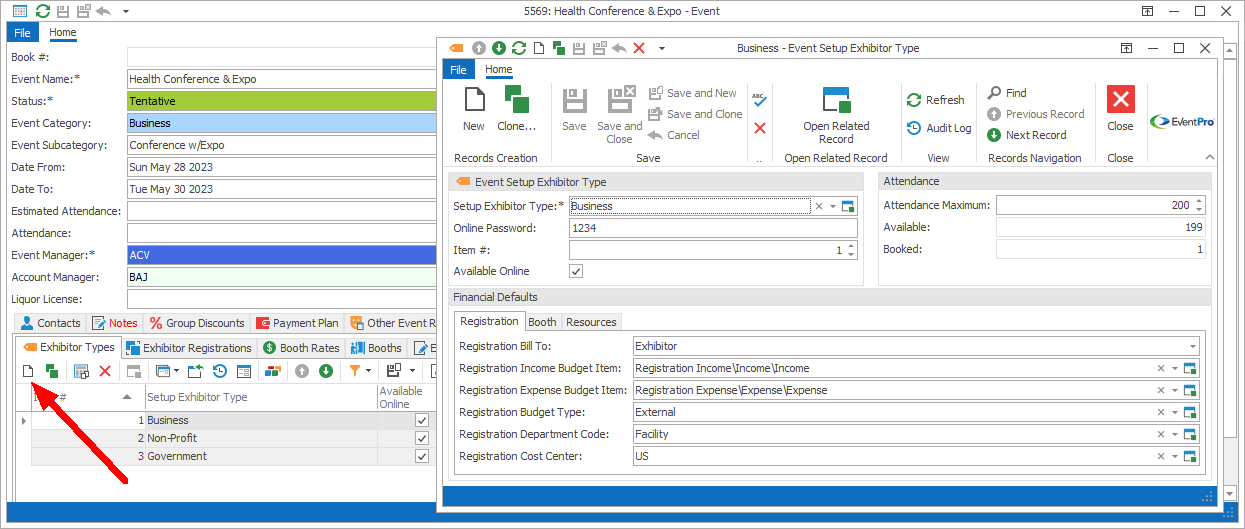Image resolution: width=1245 pixels, height=529 pixels.
Task: Switch to the Resources financial defaults tab
Action: tap(591, 322)
